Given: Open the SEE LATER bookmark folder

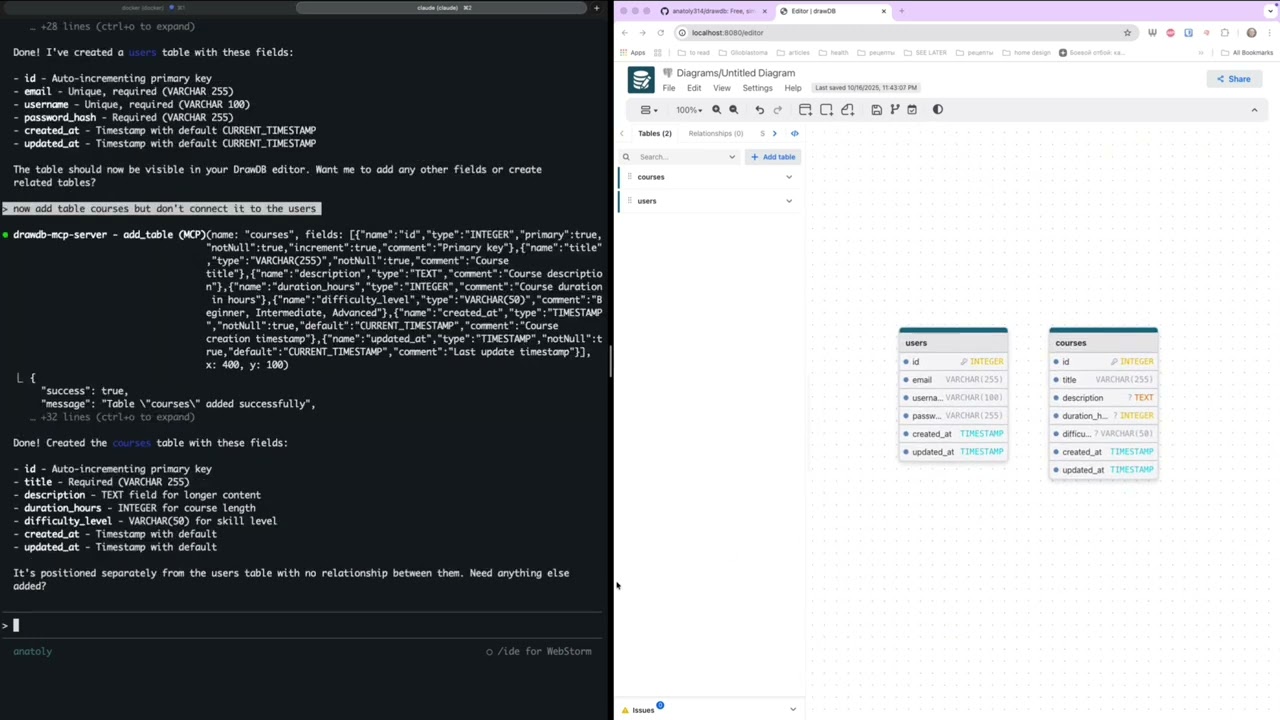Looking at the screenshot, I should [925, 52].
